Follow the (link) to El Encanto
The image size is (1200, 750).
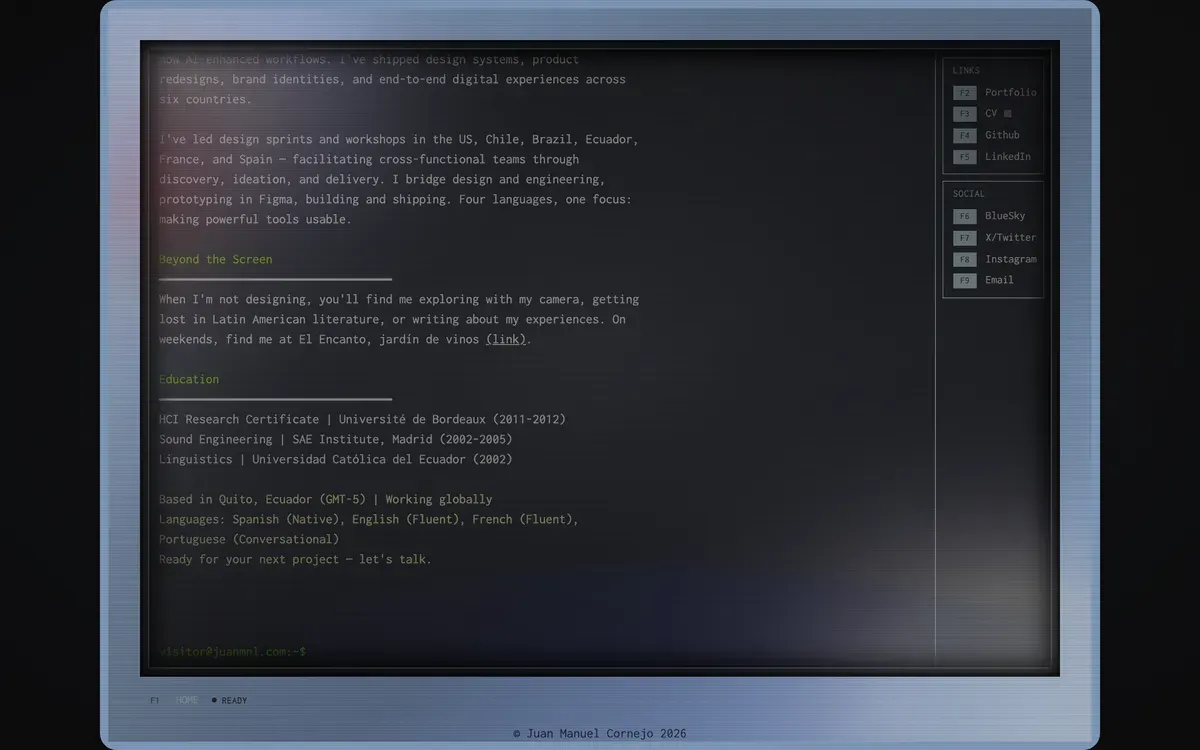click(506, 340)
